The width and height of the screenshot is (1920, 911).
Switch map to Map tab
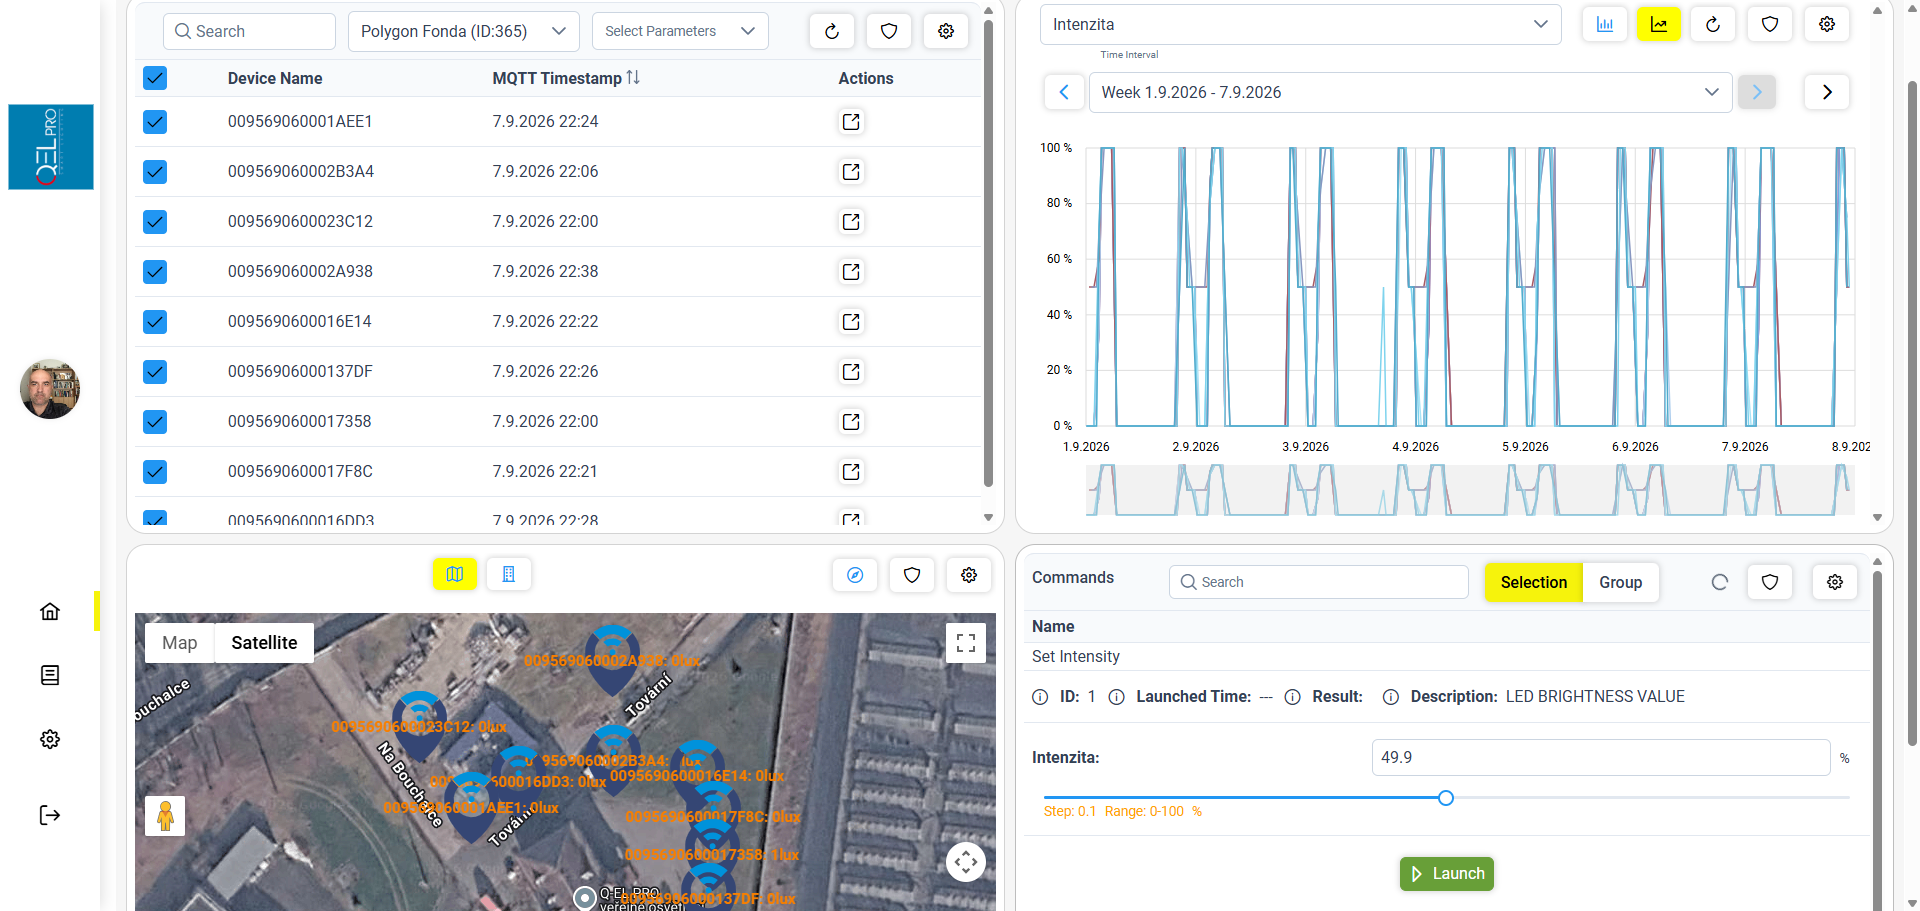(180, 642)
